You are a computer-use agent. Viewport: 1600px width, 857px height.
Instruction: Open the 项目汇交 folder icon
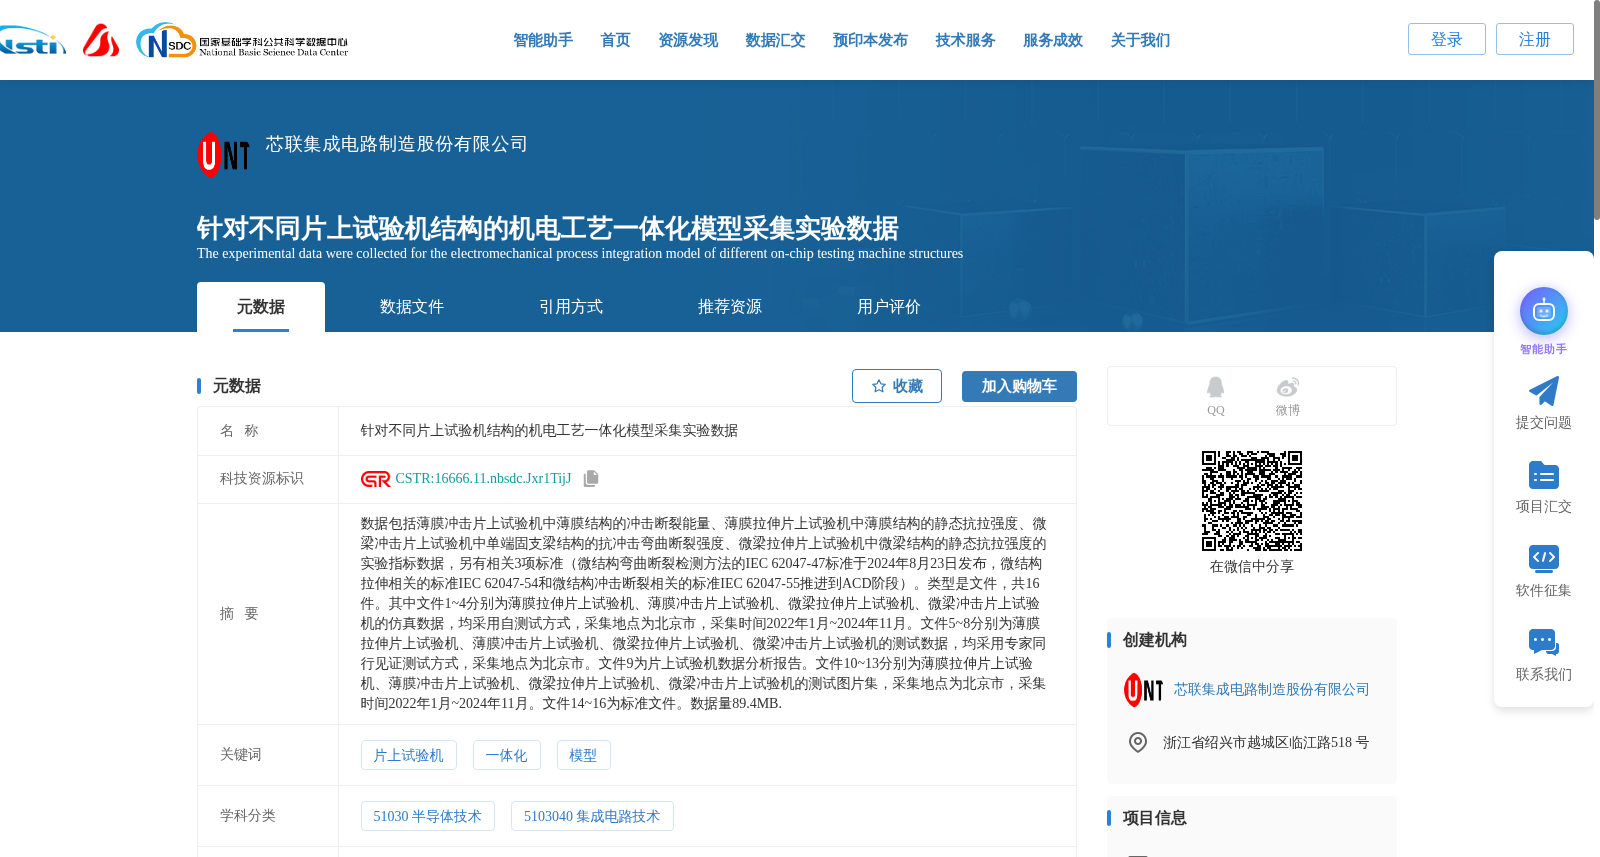(x=1544, y=475)
